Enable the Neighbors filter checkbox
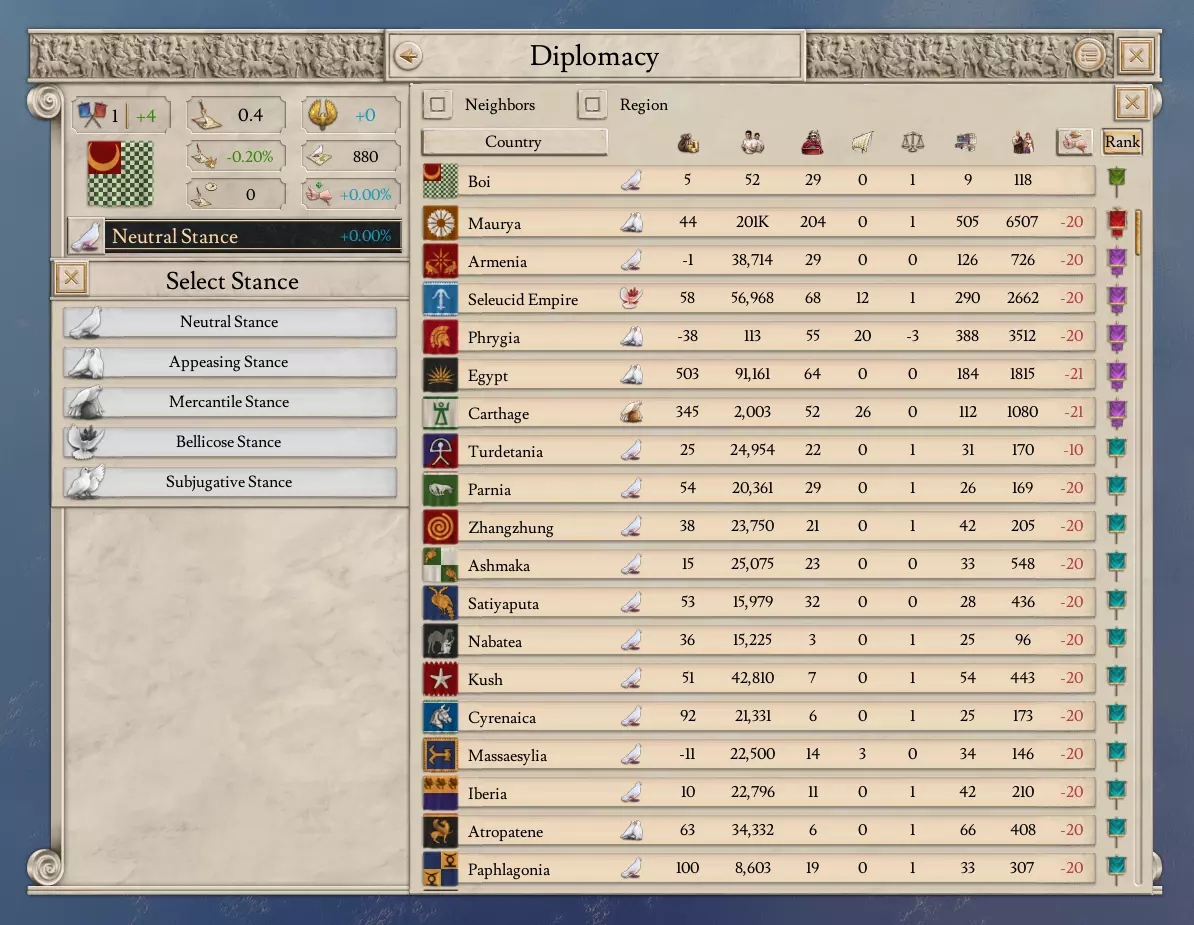1194x925 pixels. [438, 104]
